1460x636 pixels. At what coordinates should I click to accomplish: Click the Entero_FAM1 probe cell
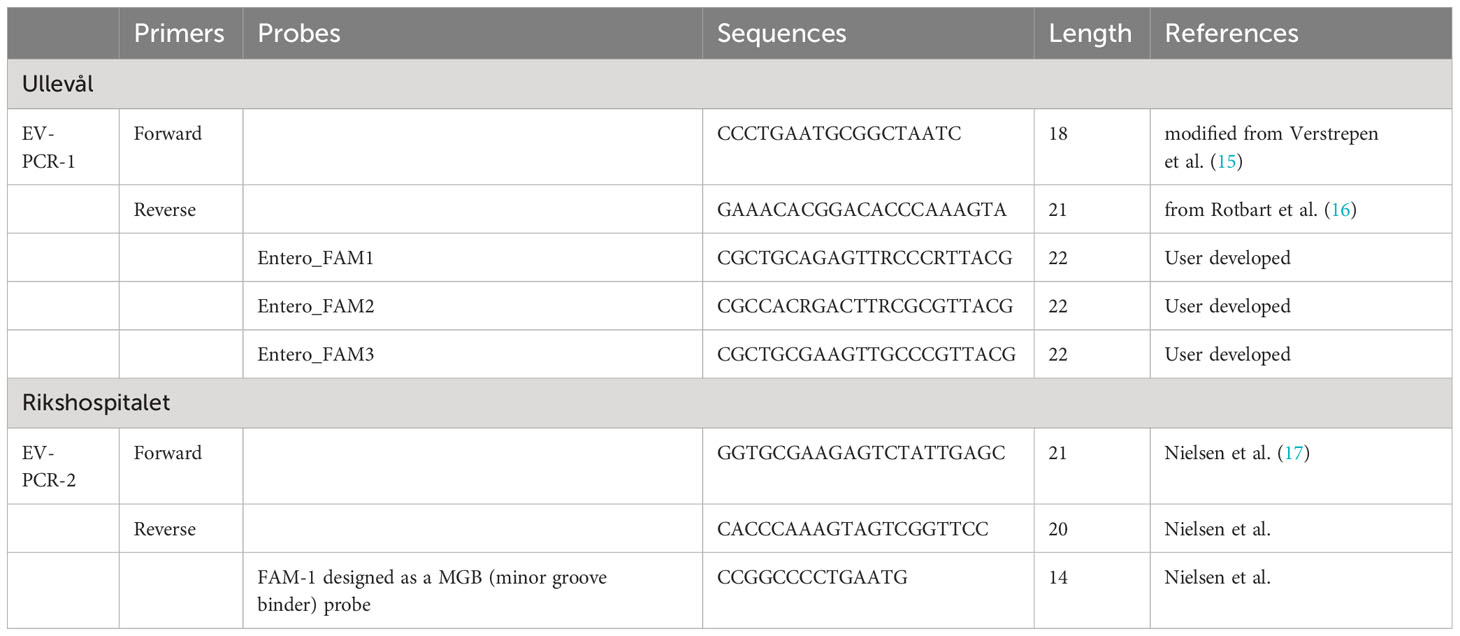click(472, 257)
